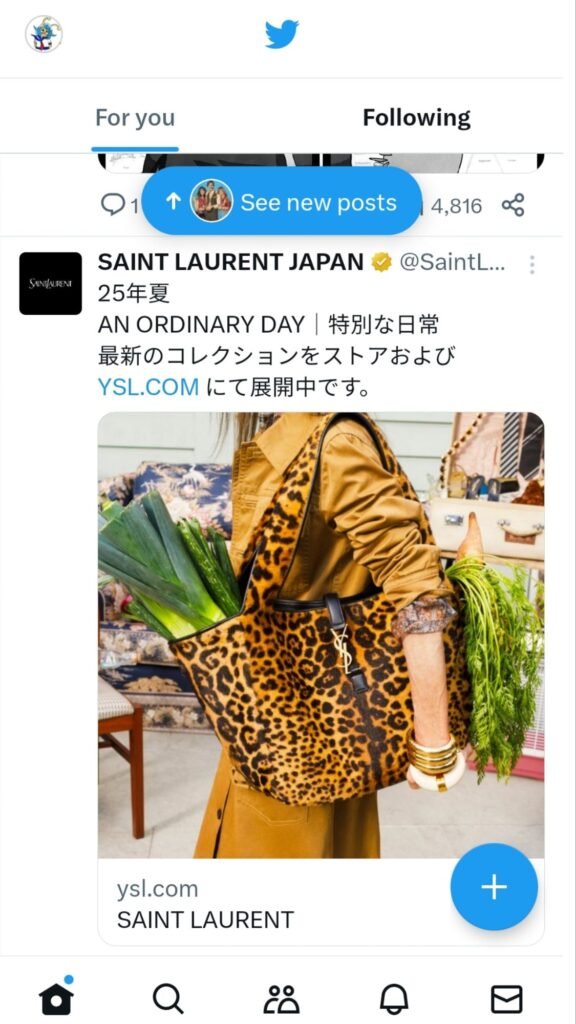
Task: Open the @SaintL... handle
Action: point(452,263)
